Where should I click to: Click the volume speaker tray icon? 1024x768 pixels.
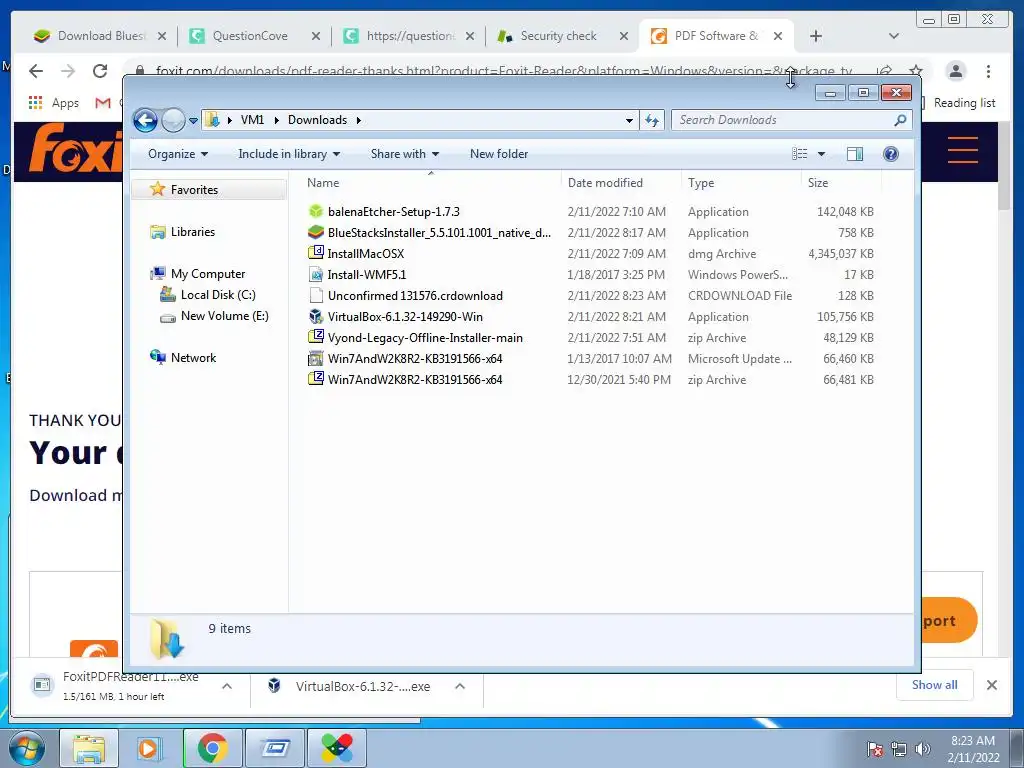click(922, 749)
